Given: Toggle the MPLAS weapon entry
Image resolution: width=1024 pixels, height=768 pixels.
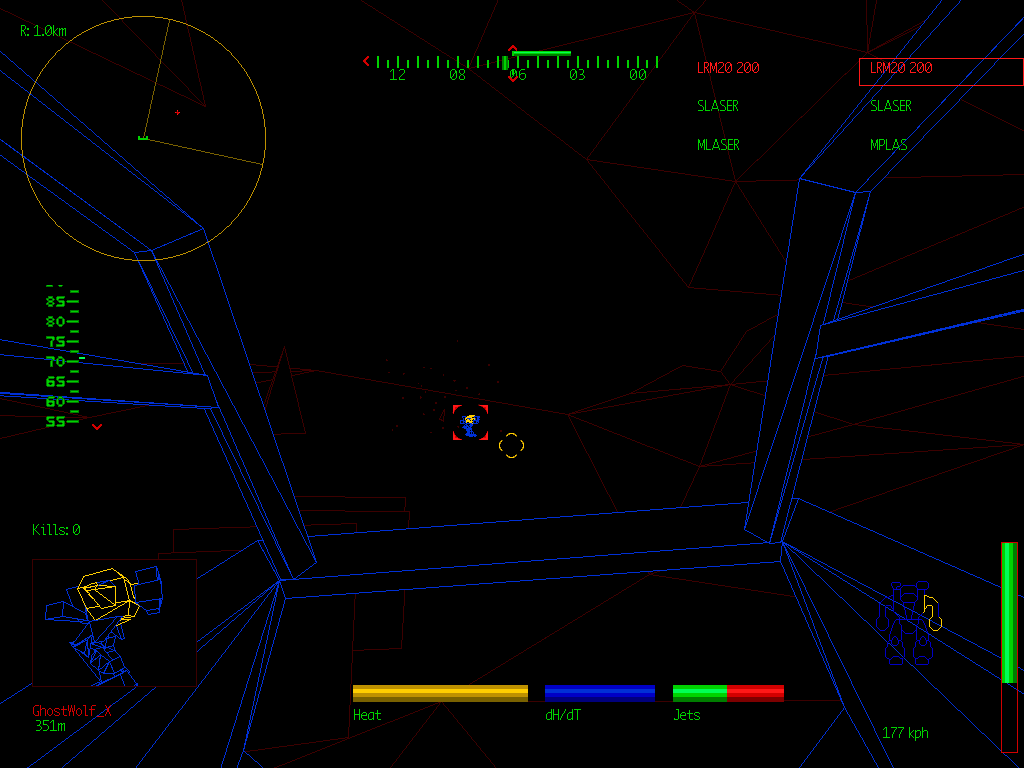Looking at the screenshot, I should tap(889, 145).
